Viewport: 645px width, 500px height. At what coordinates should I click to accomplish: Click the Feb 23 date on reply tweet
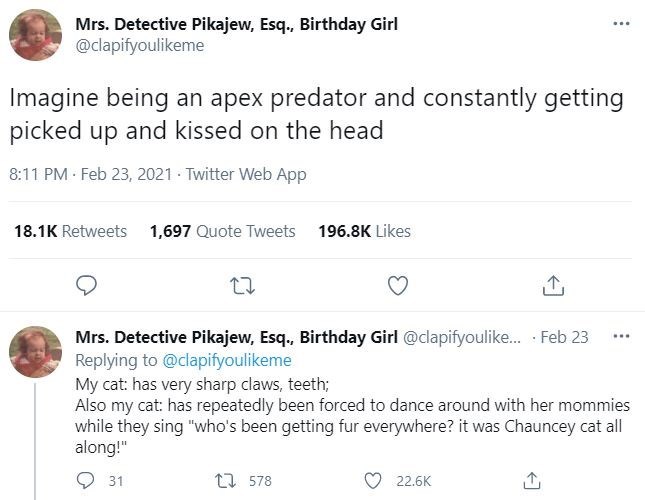pyautogui.click(x=567, y=337)
